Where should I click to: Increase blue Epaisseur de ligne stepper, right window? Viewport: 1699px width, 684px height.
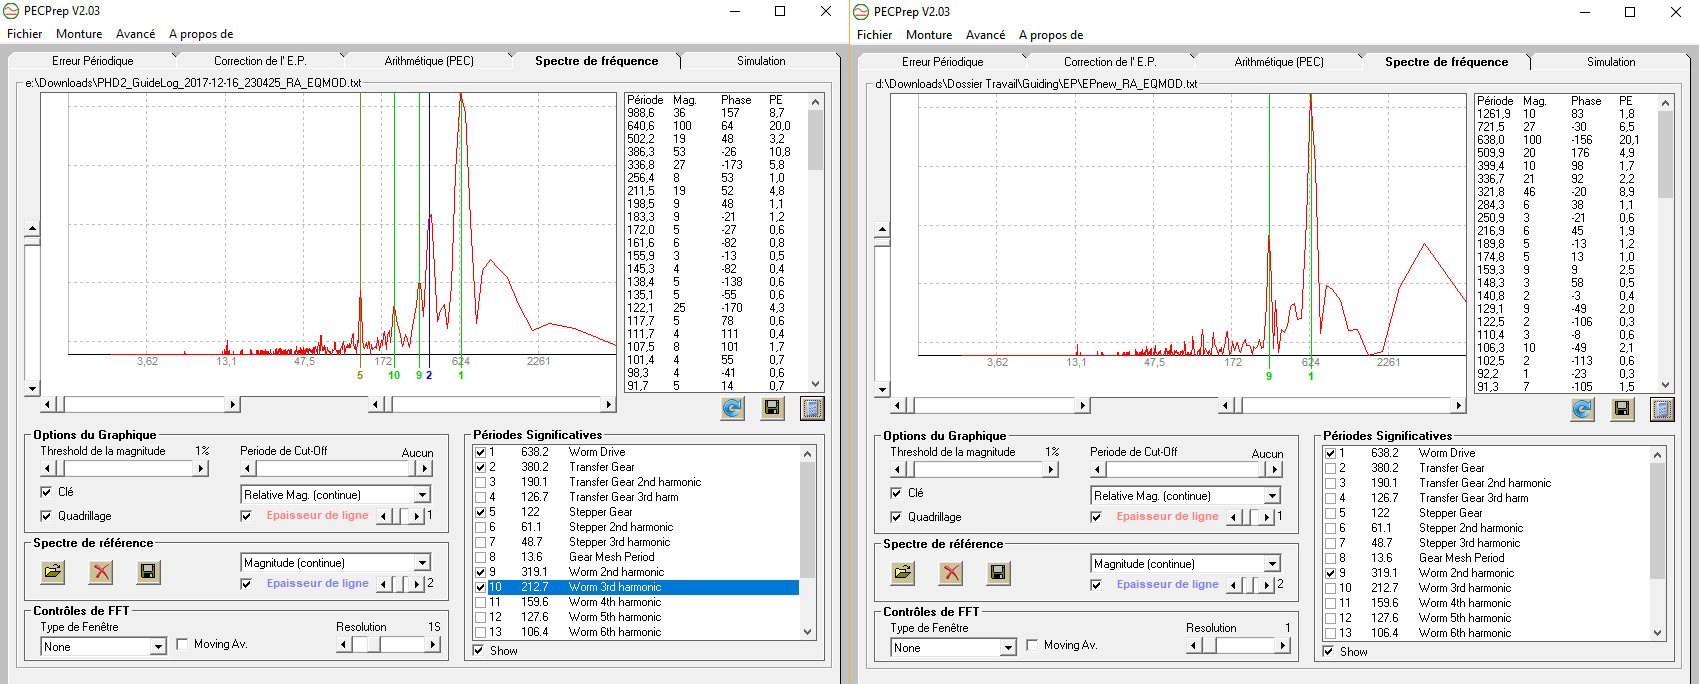point(1268,585)
